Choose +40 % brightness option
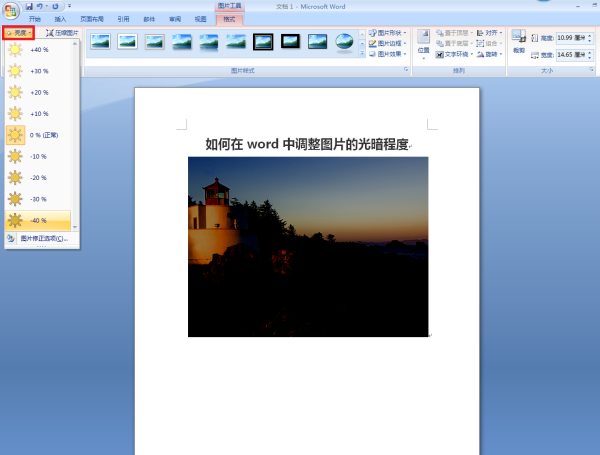600x455 pixels. (38, 49)
